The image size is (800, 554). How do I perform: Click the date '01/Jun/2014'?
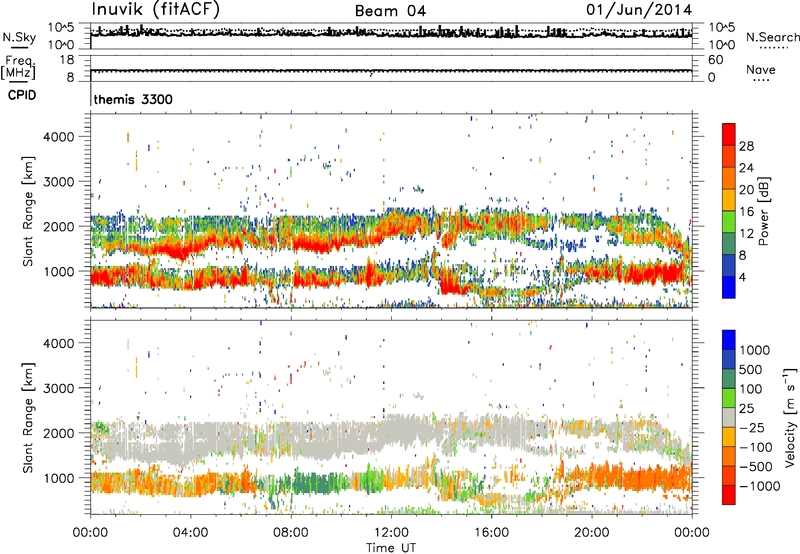[639, 10]
